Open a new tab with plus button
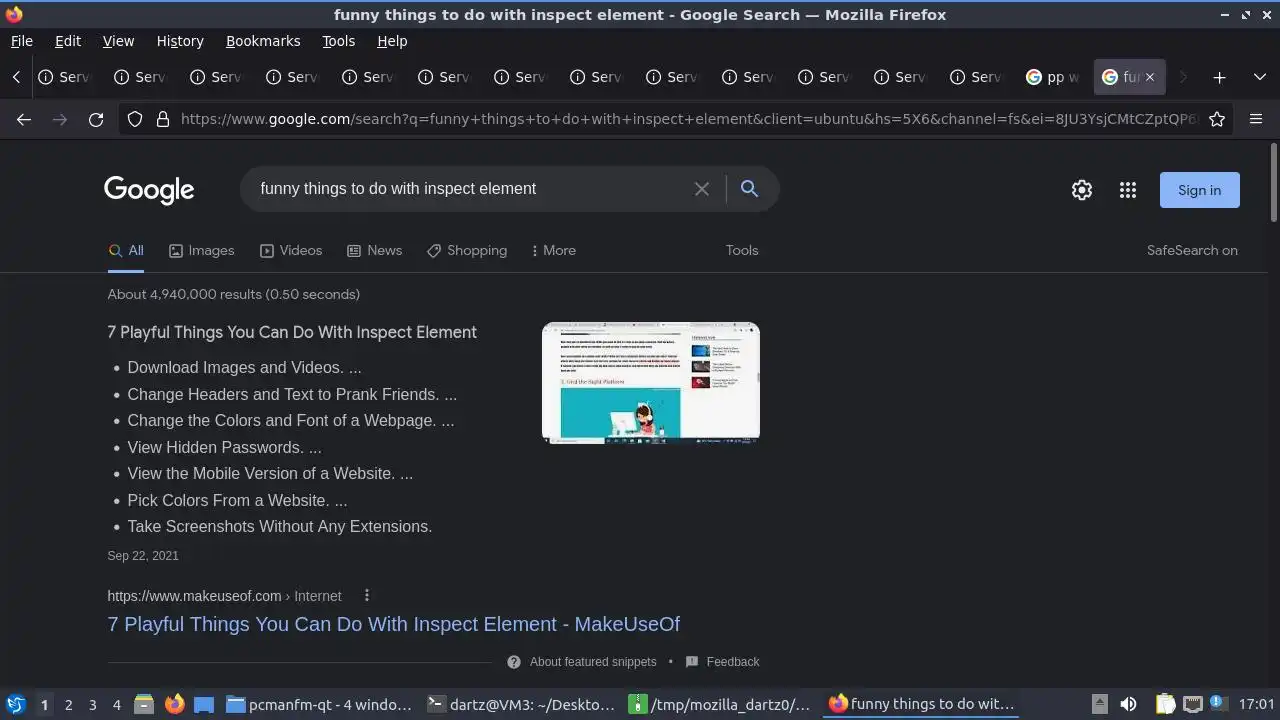The width and height of the screenshot is (1280, 720). pyautogui.click(x=1219, y=77)
